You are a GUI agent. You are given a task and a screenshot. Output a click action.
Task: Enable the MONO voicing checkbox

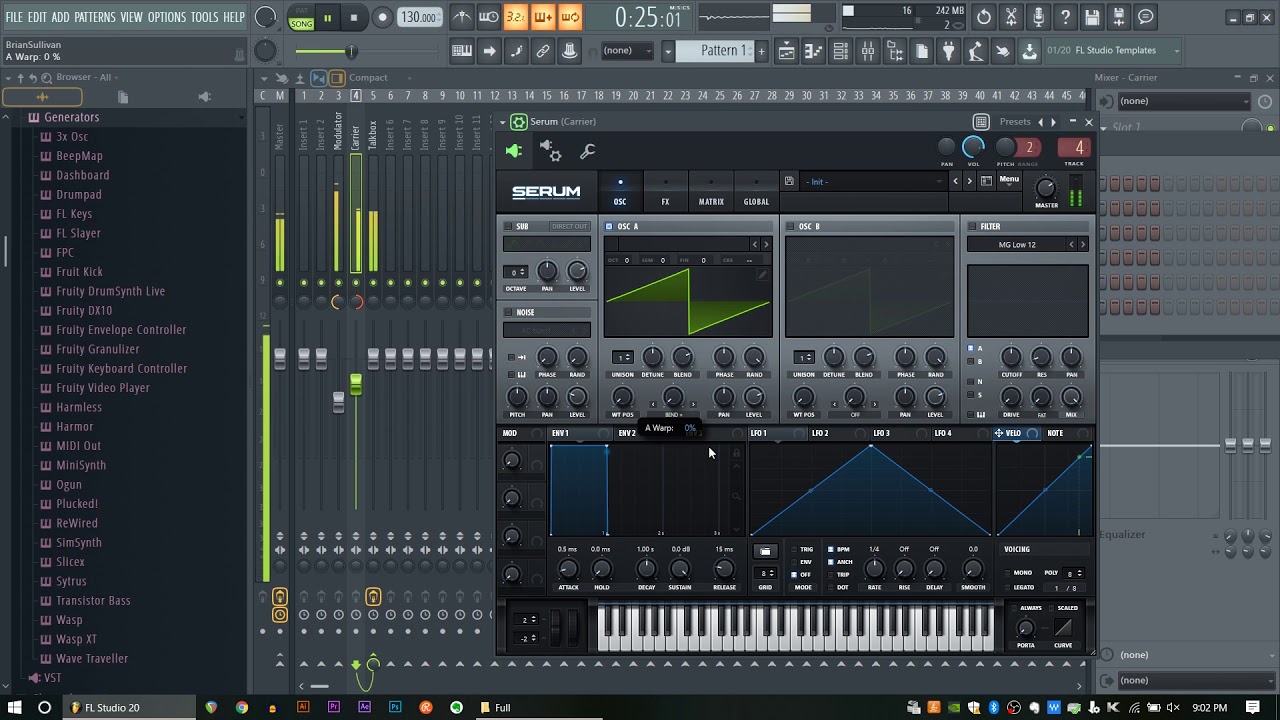pyautogui.click(x=1006, y=573)
